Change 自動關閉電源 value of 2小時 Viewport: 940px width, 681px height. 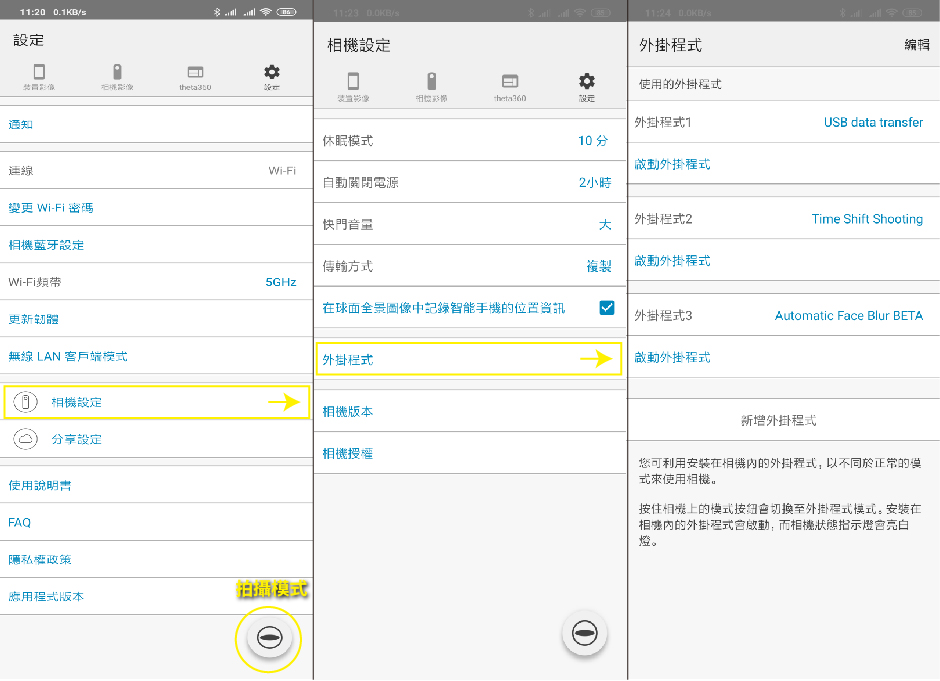tap(594, 183)
